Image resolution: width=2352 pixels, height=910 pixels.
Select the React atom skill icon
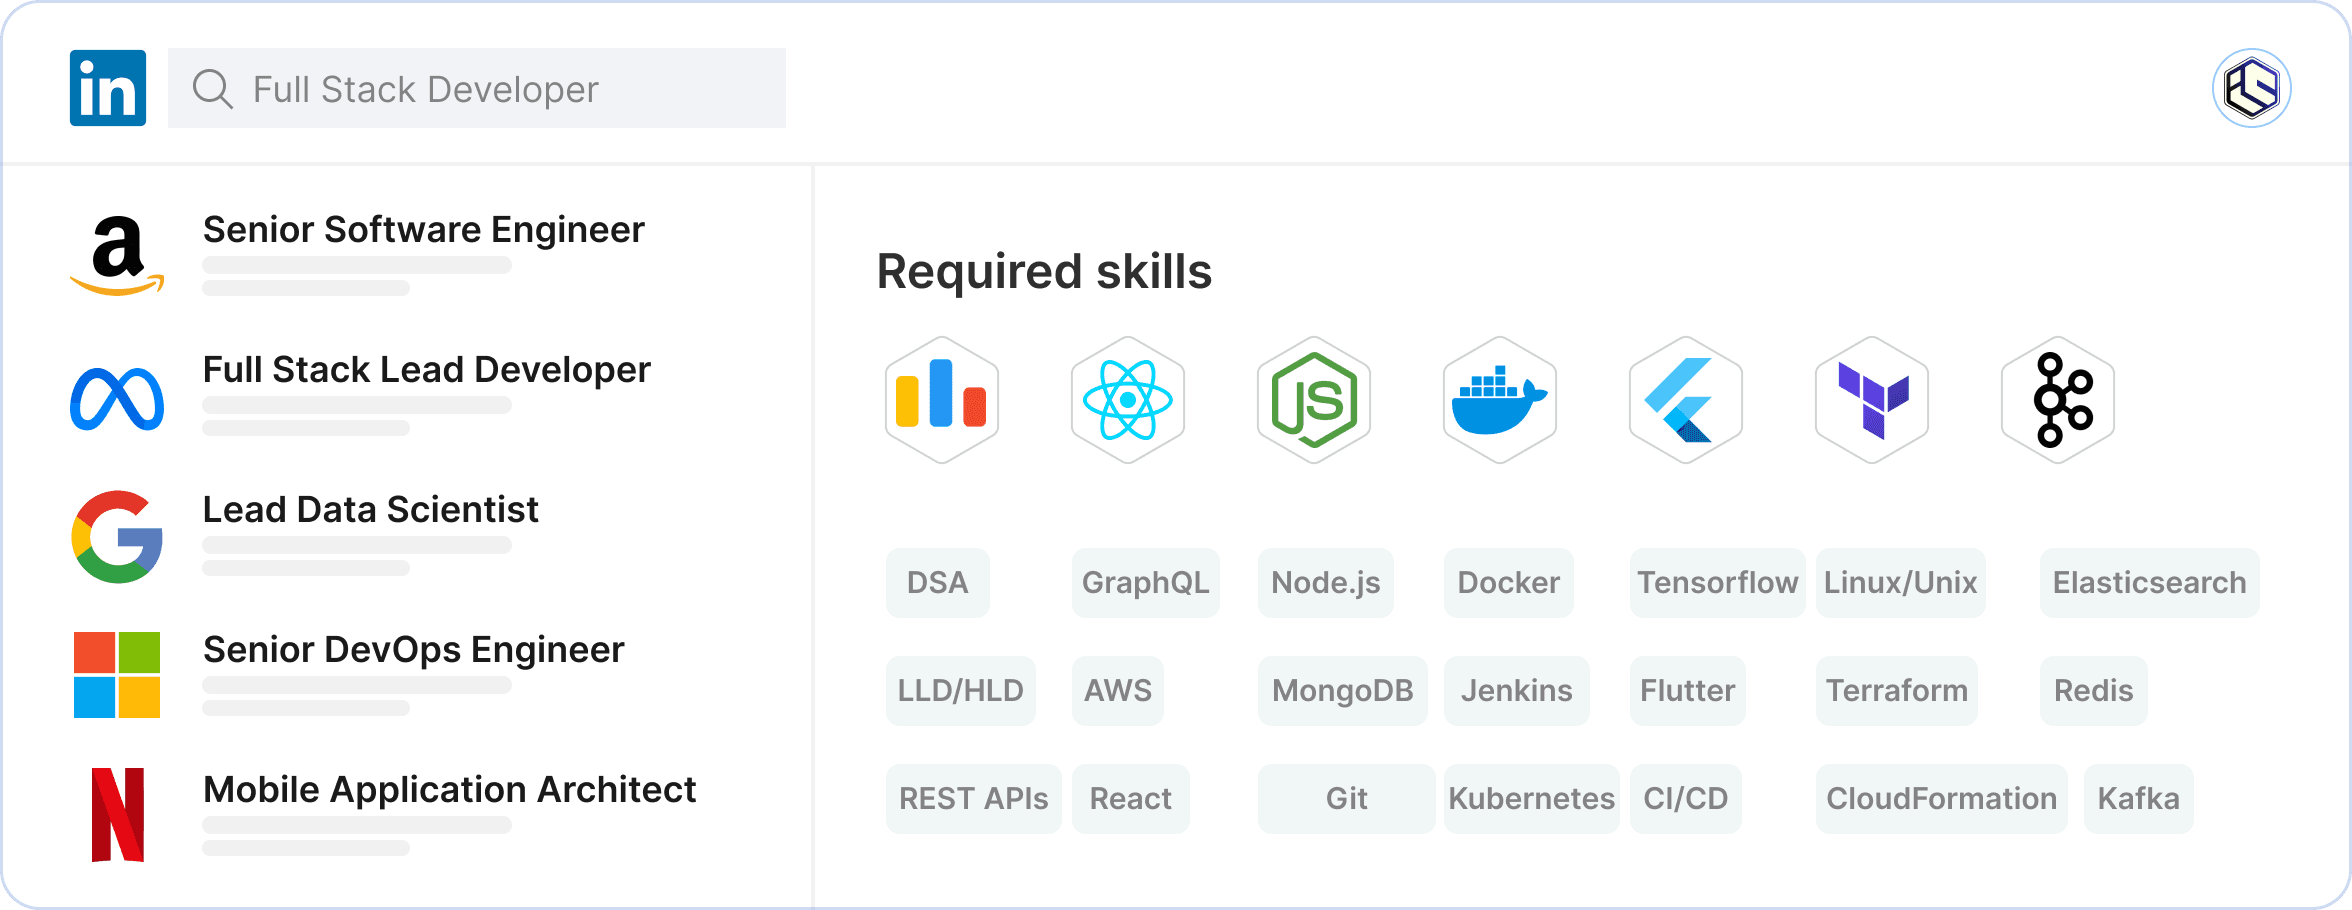click(1128, 400)
